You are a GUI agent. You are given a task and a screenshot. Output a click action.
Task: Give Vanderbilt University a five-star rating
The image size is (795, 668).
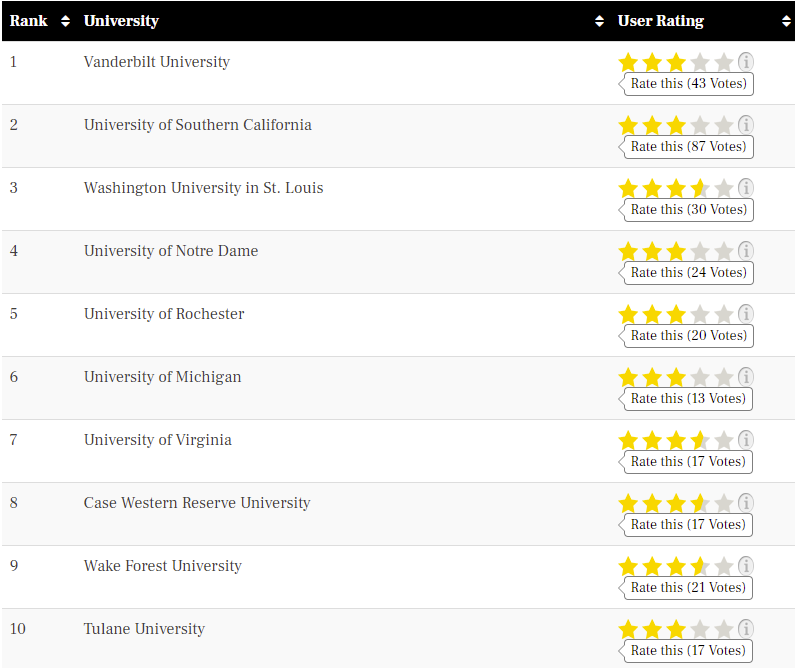coord(724,62)
